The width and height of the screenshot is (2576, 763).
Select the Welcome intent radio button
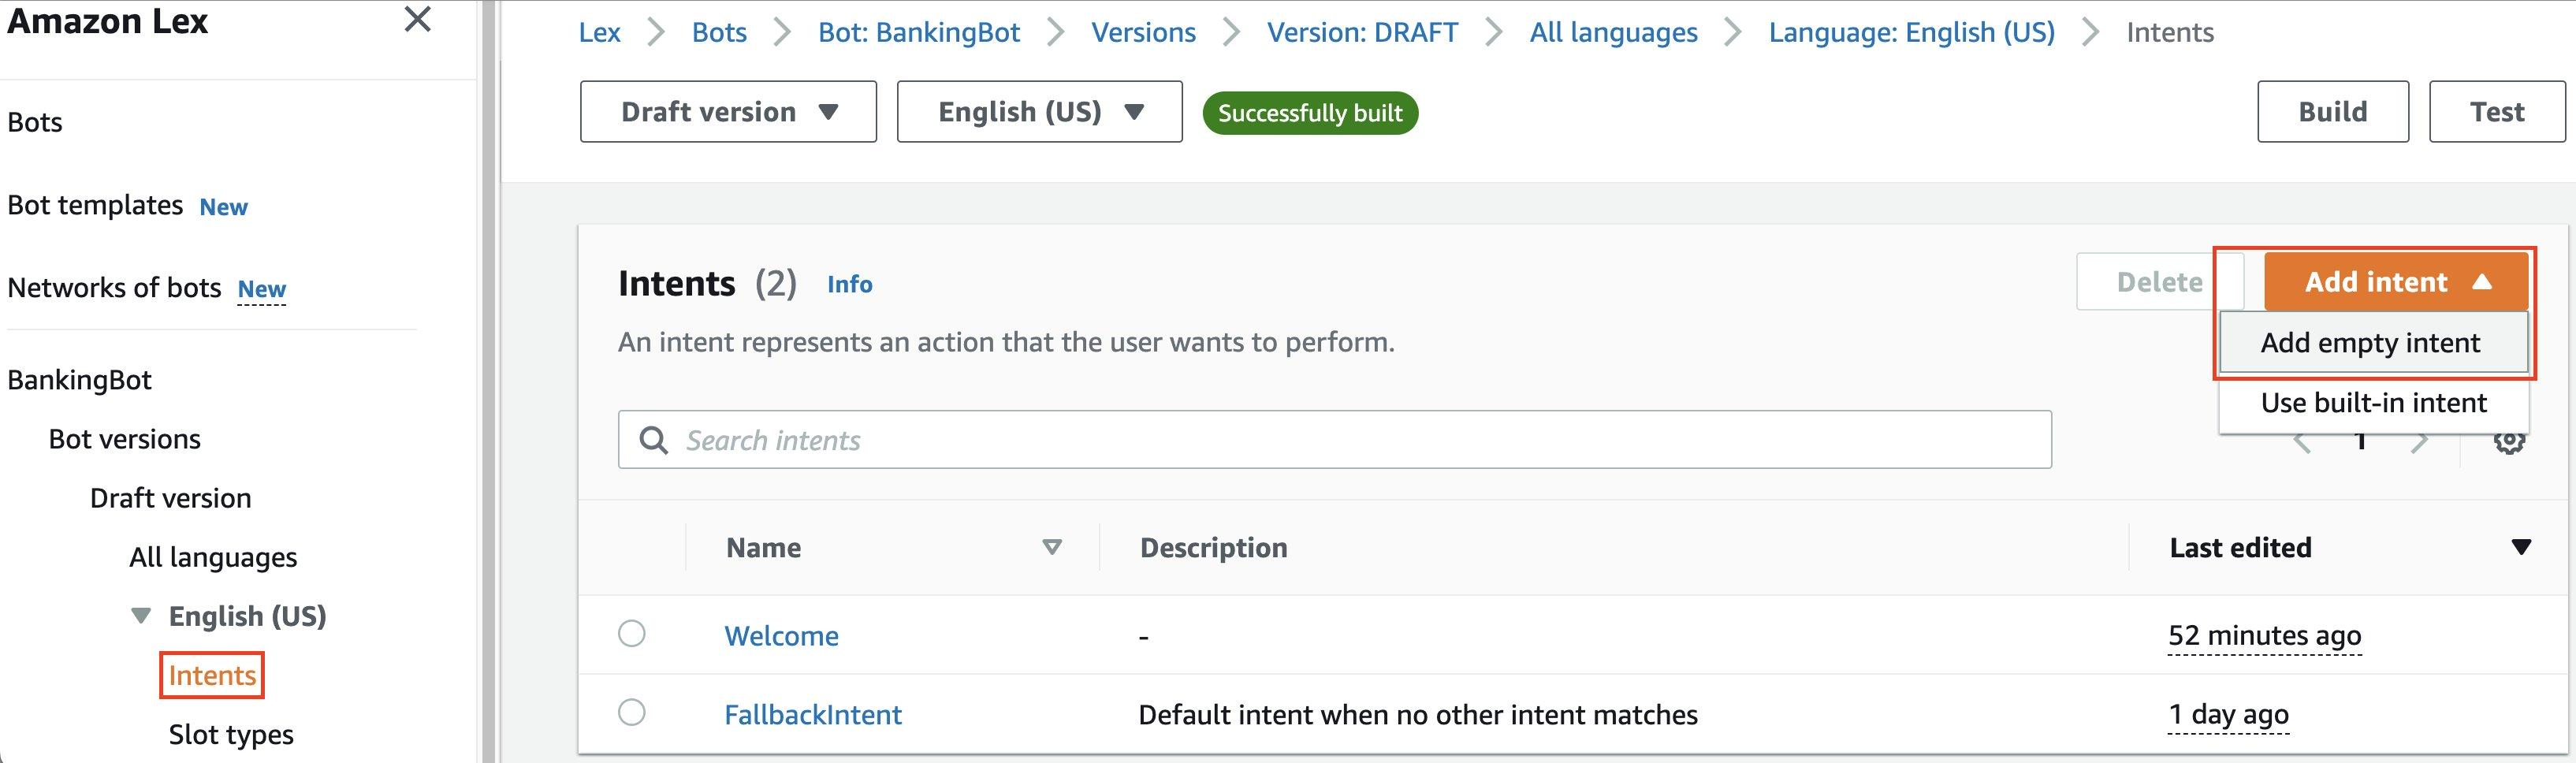click(631, 634)
